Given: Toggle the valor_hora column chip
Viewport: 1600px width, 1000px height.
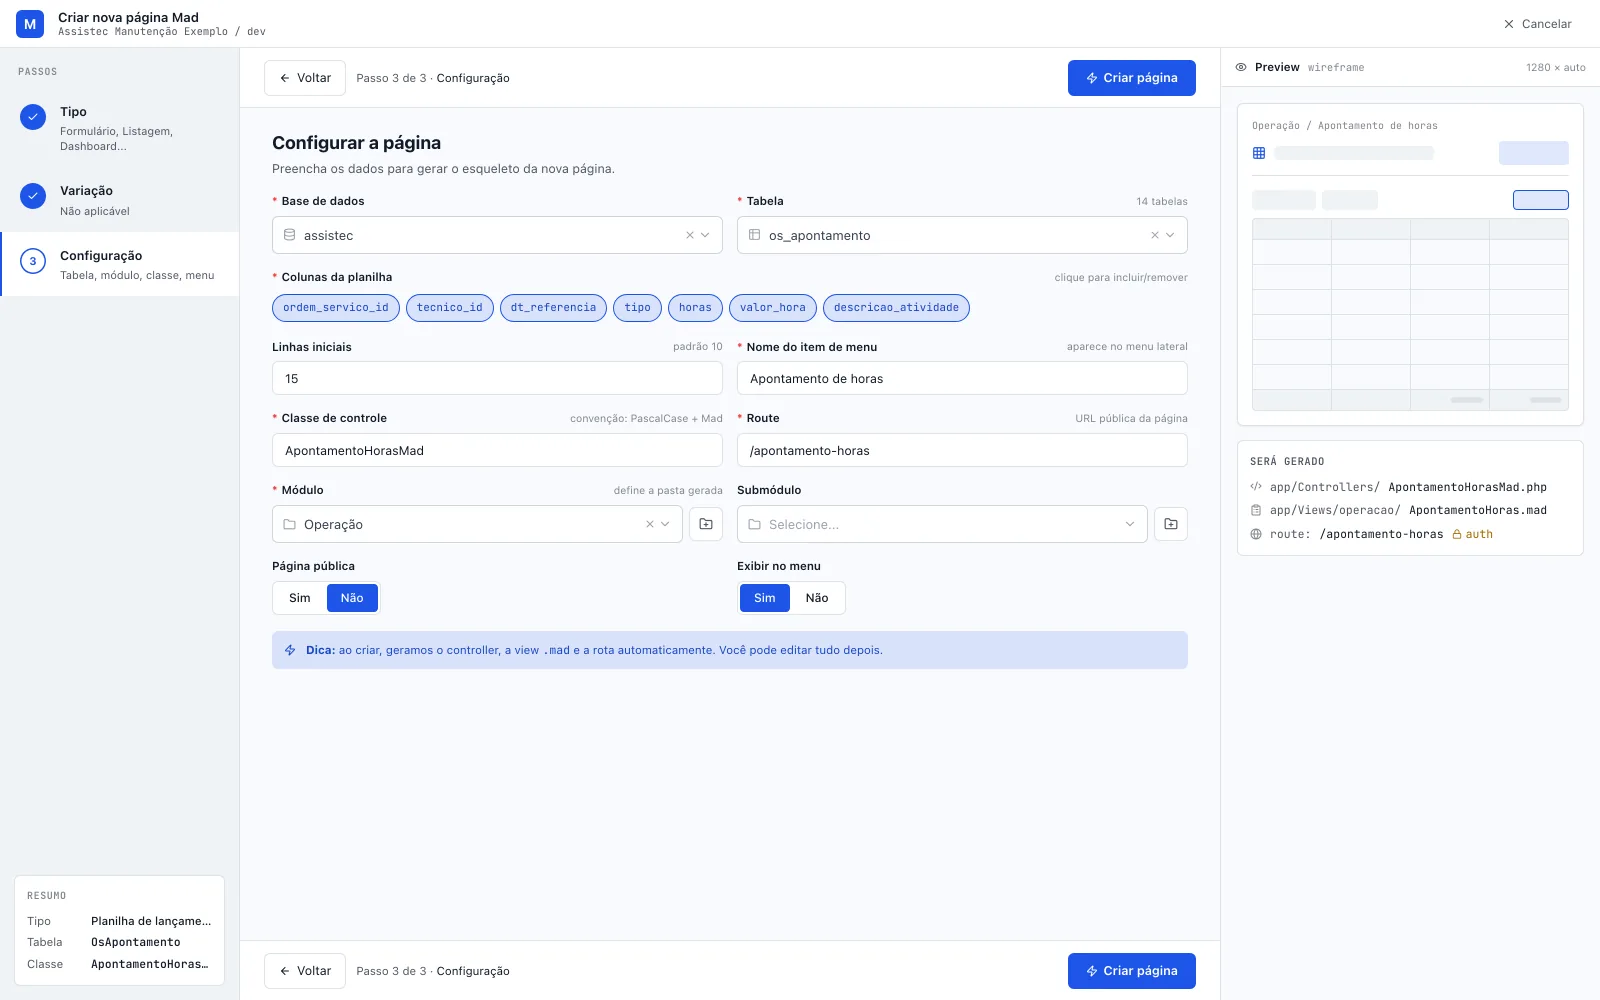Looking at the screenshot, I should [x=773, y=308].
